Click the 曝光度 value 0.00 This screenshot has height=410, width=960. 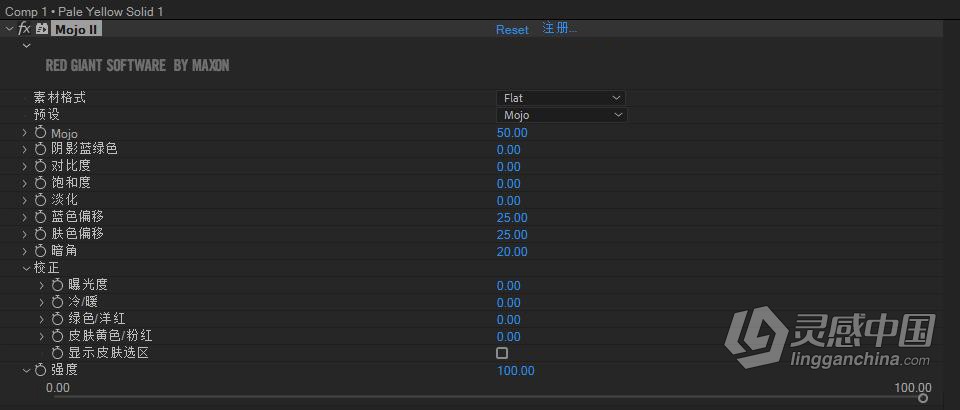pos(508,286)
